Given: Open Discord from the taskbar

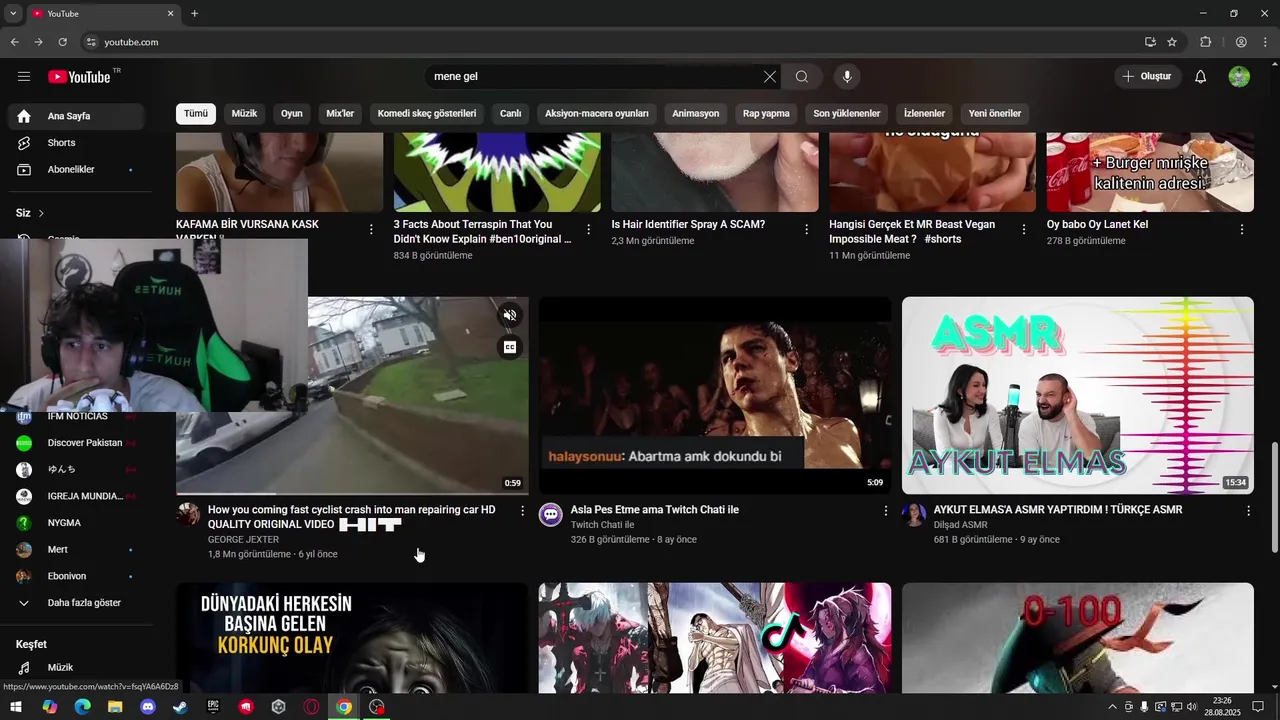Looking at the screenshot, I should click(x=148, y=707).
